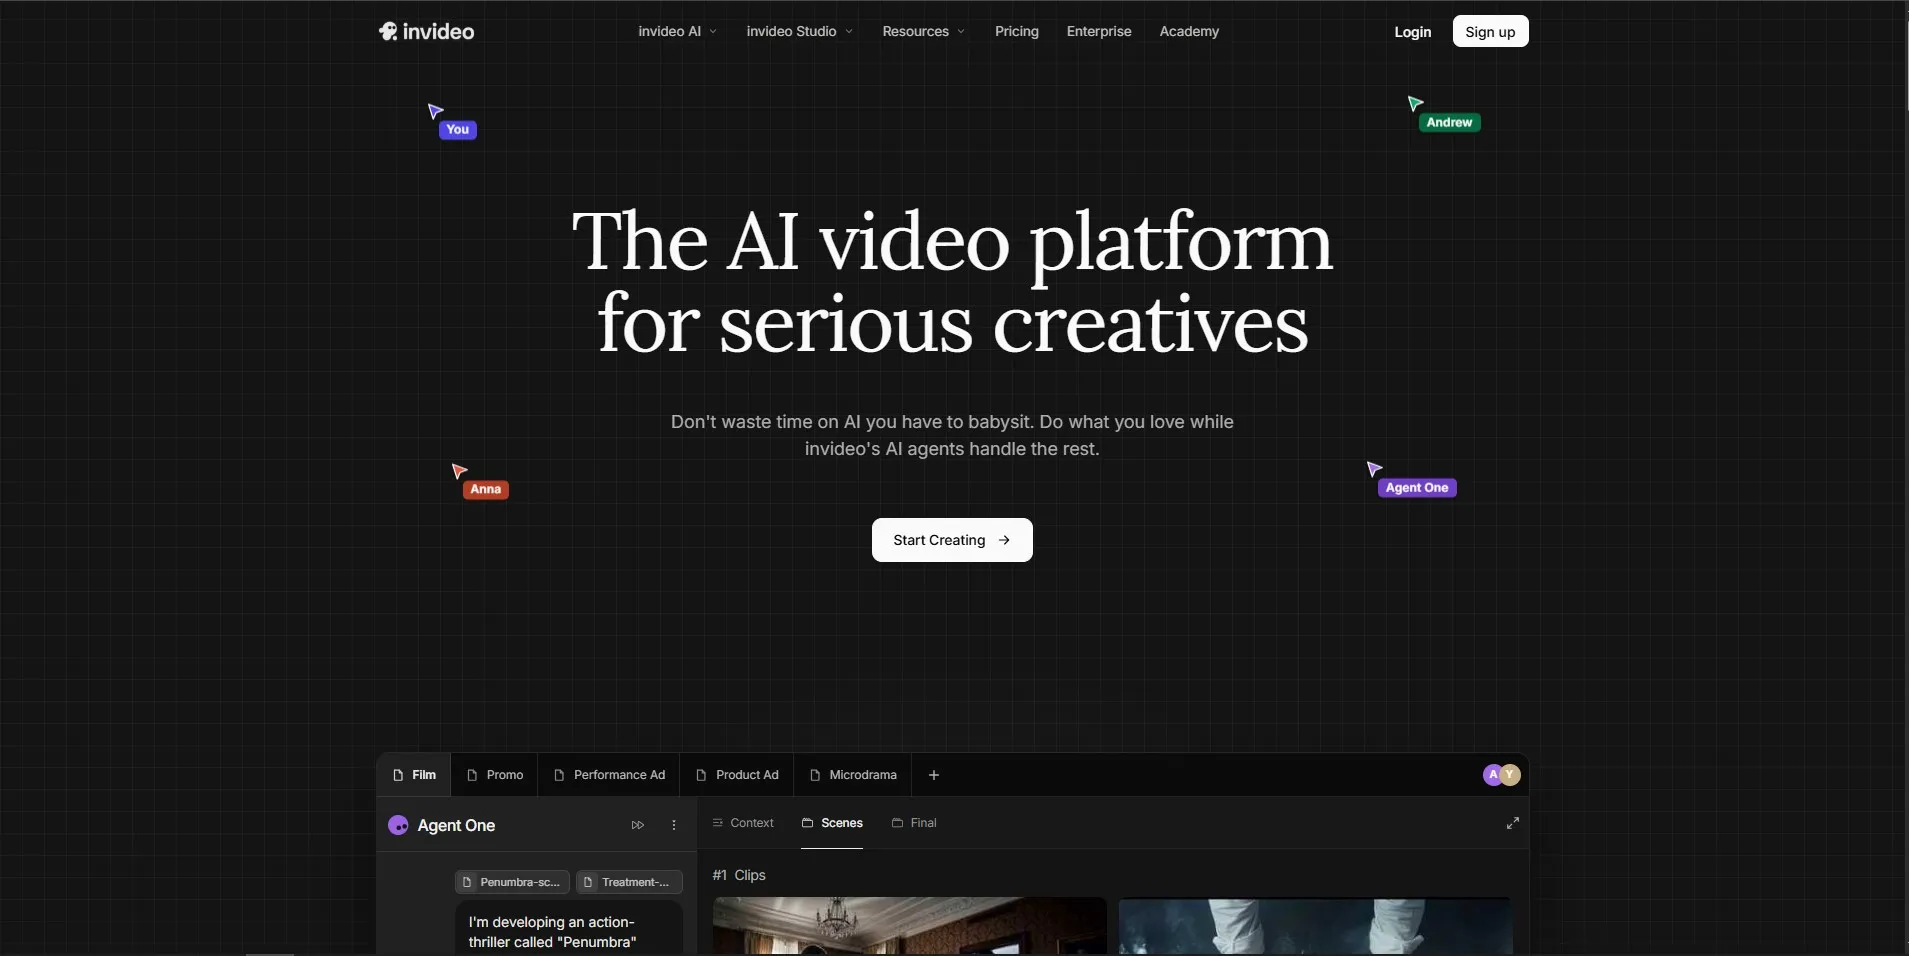Click the Sign up button
The width and height of the screenshot is (1909, 956).
[1490, 31]
